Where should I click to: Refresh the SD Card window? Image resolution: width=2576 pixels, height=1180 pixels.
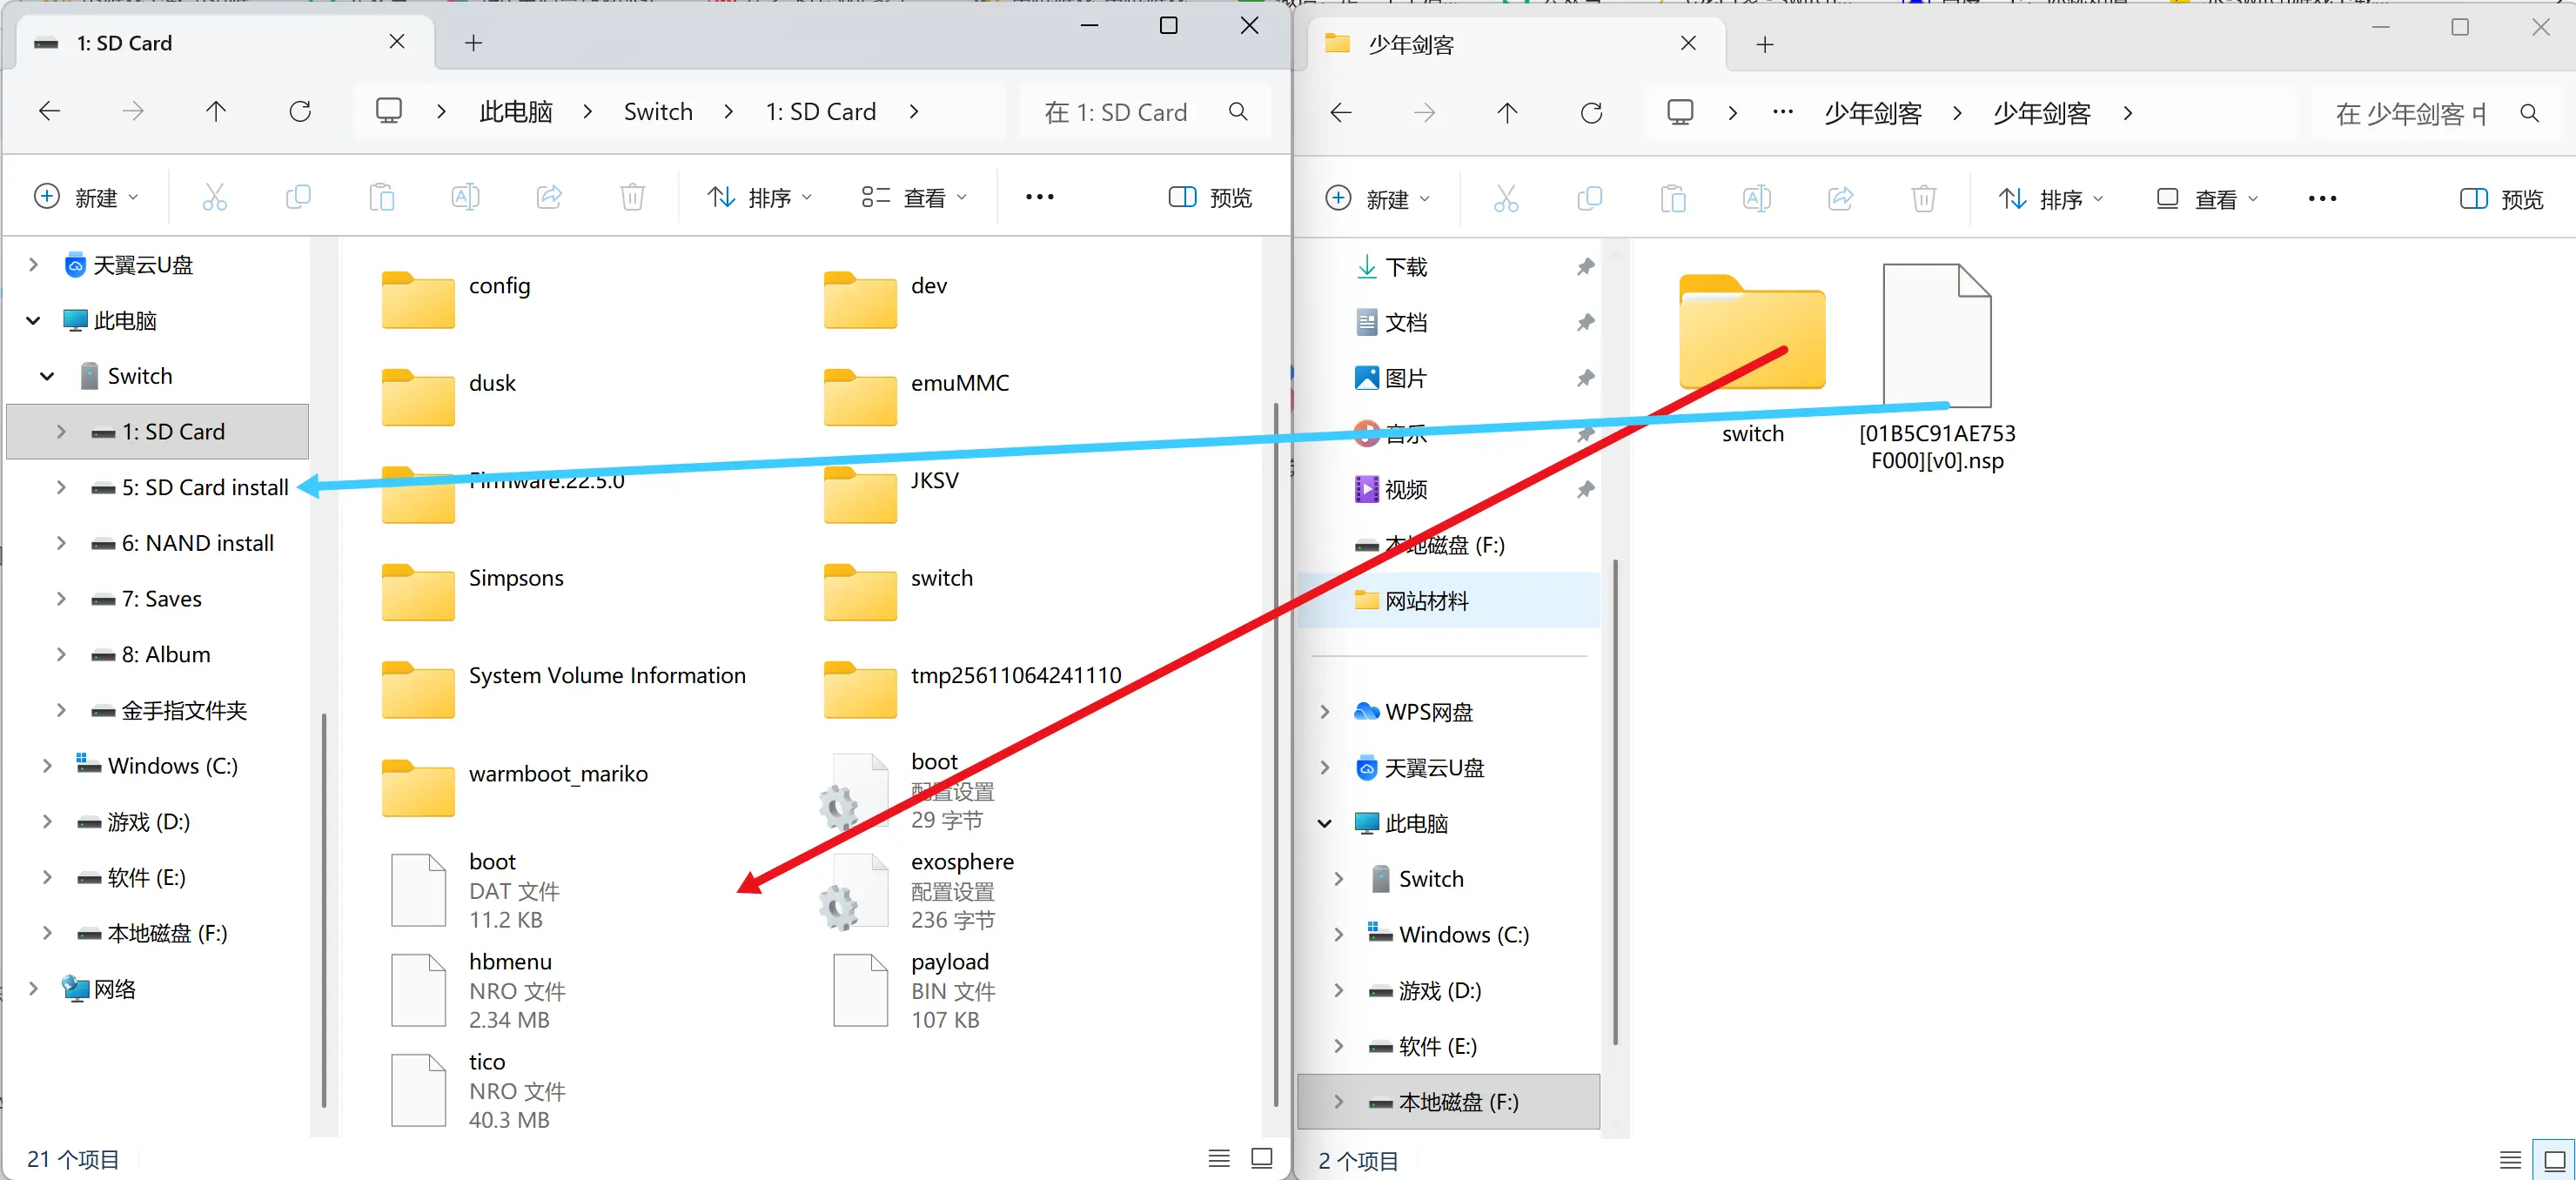pos(300,111)
